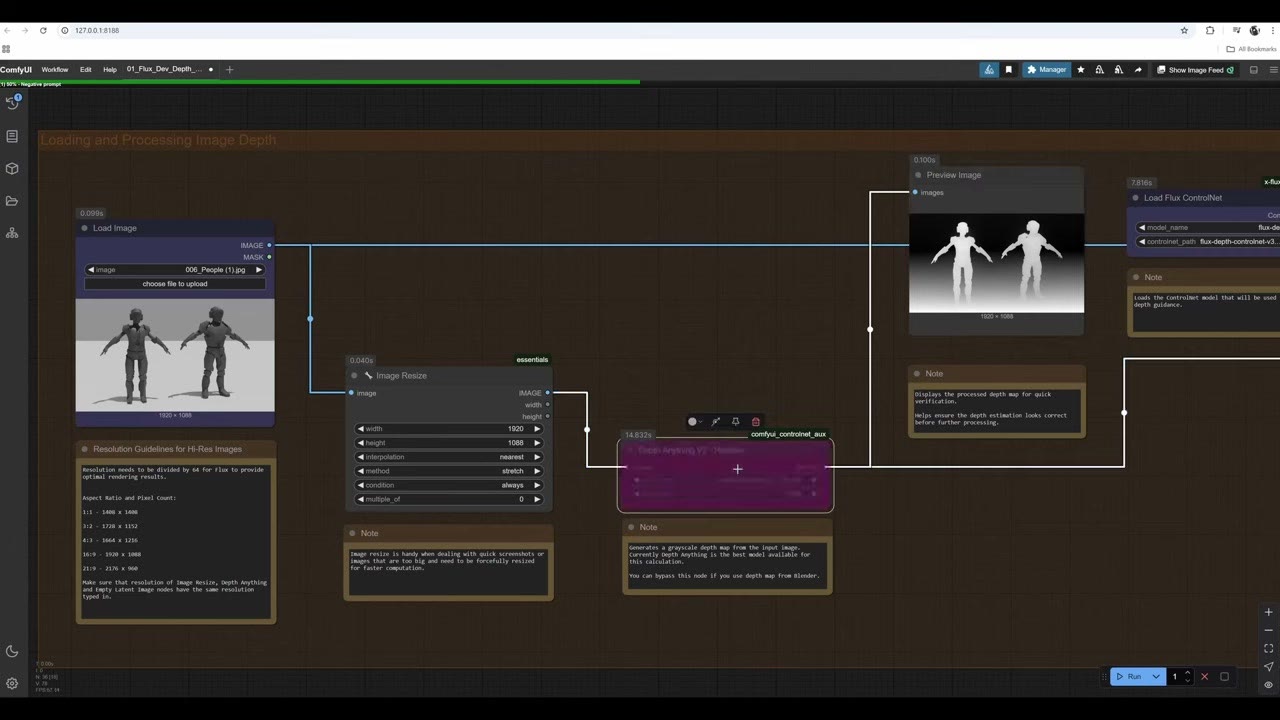
Task: Open the interpolation nearest selector
Action: point(449,457)
